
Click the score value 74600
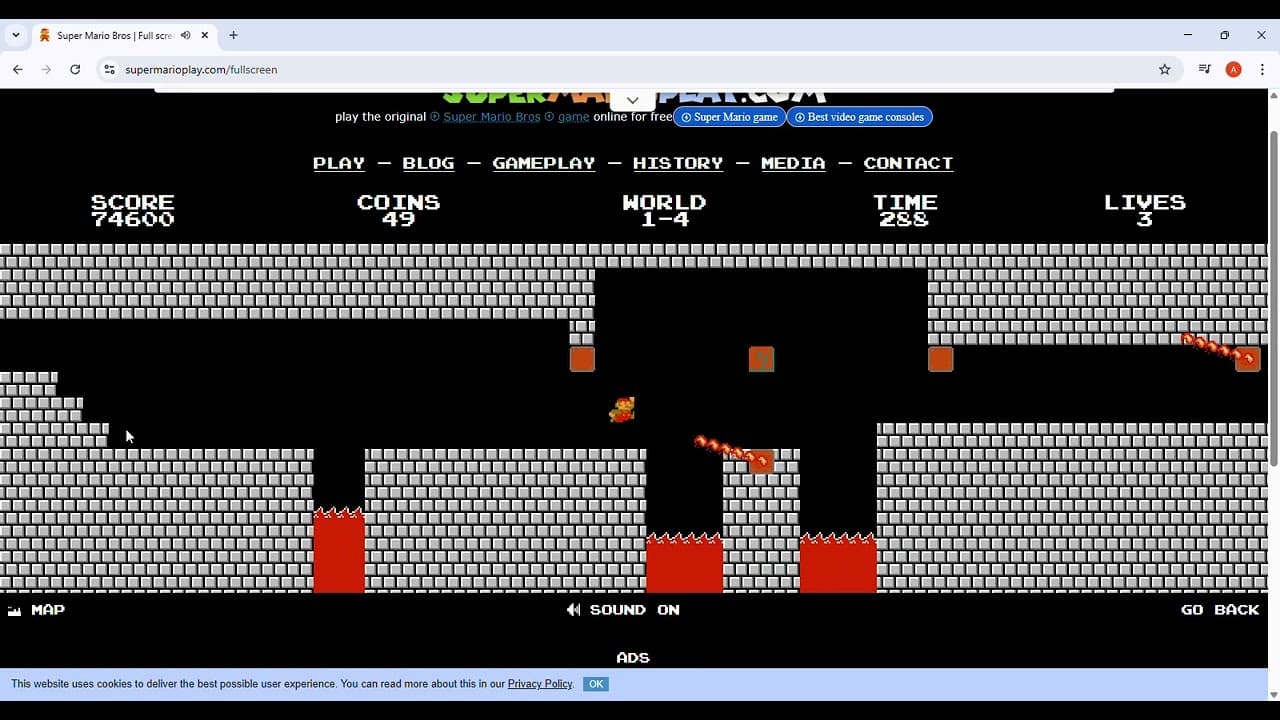point(133,219)
